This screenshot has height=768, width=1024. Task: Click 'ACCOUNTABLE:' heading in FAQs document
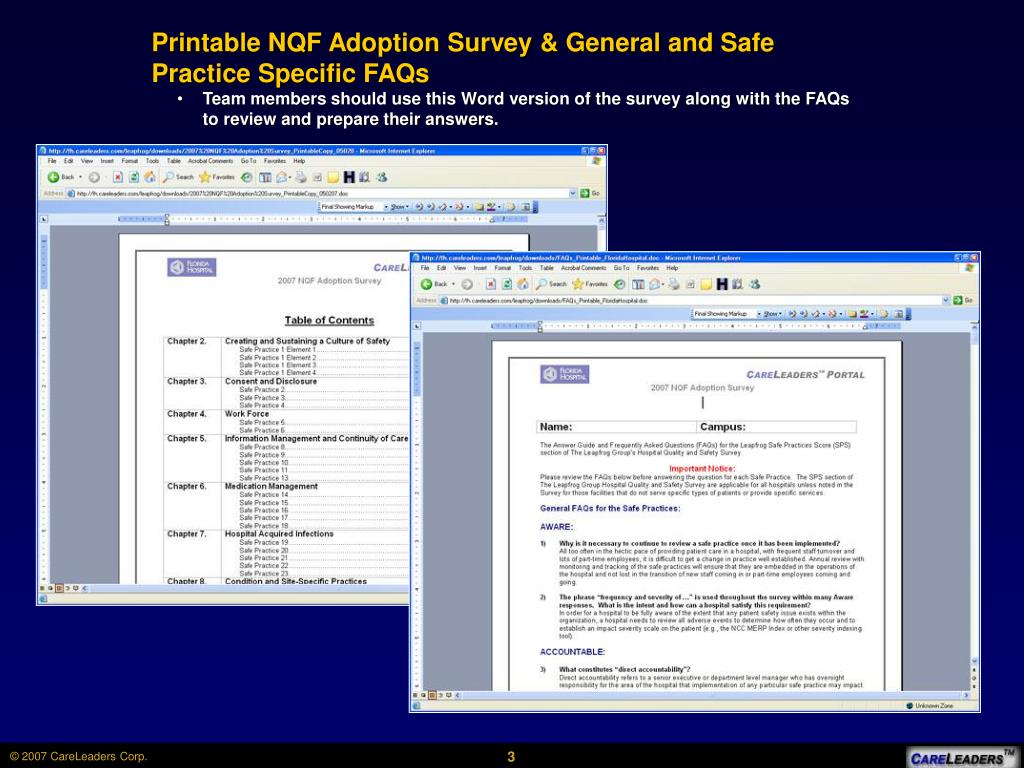tap(573, 652)
